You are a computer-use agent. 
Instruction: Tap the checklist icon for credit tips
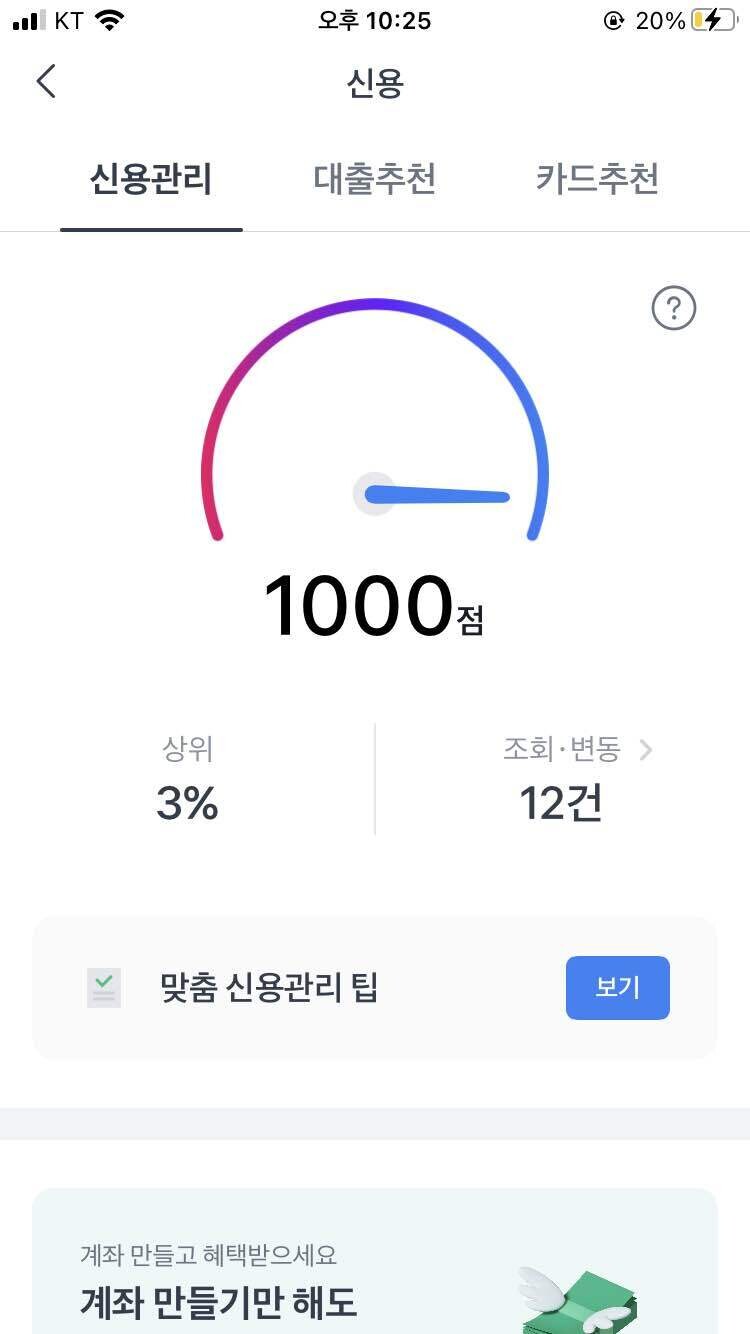(x=104, y=988)
